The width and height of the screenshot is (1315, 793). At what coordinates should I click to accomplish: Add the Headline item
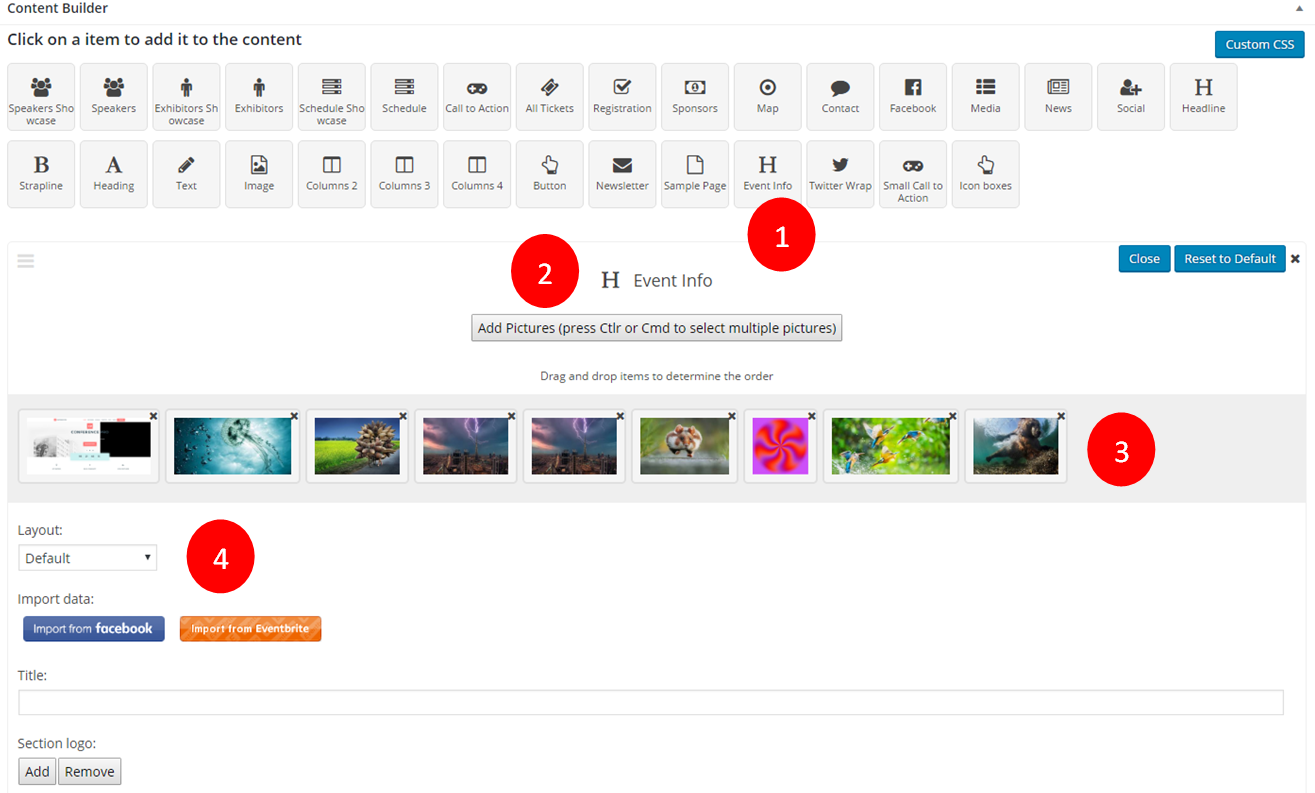point(1204,97)
